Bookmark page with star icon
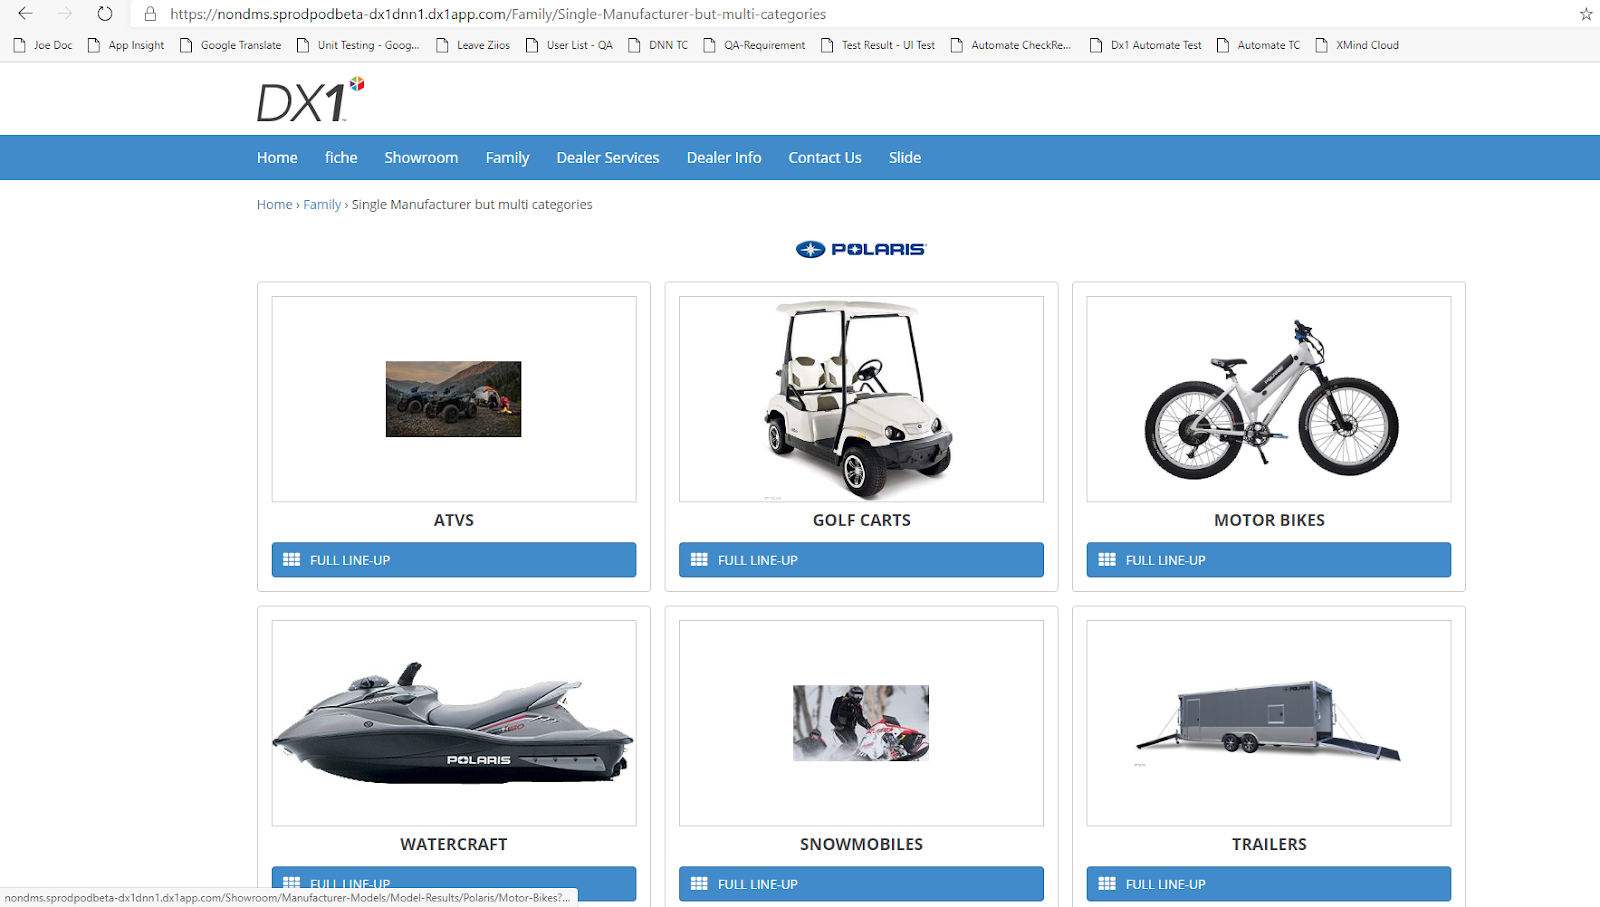1600x907 pixels. (x=1586, y=14)
